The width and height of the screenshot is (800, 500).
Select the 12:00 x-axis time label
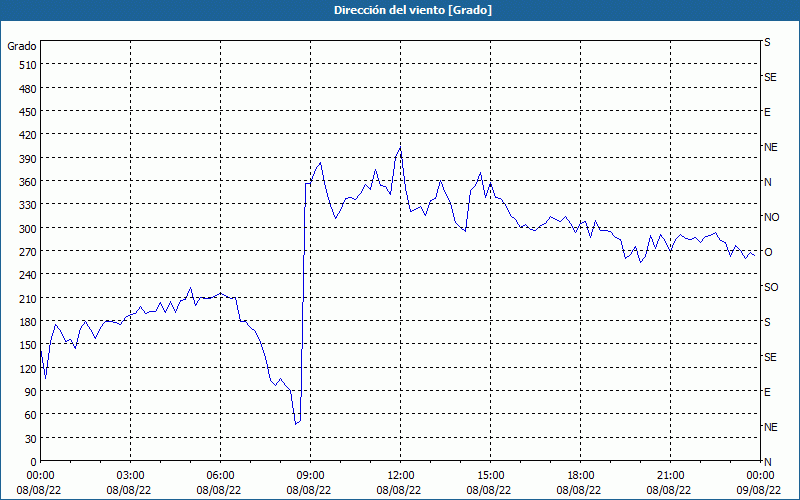coord(401,476)
